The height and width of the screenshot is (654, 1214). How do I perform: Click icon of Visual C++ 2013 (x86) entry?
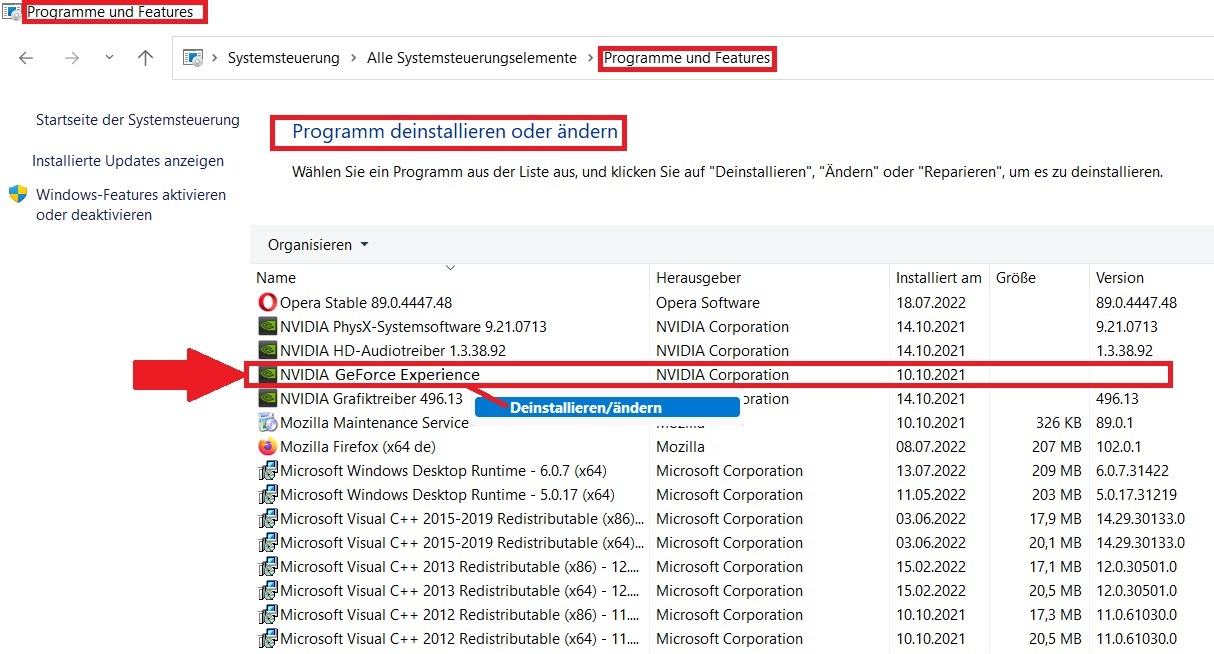267,566
